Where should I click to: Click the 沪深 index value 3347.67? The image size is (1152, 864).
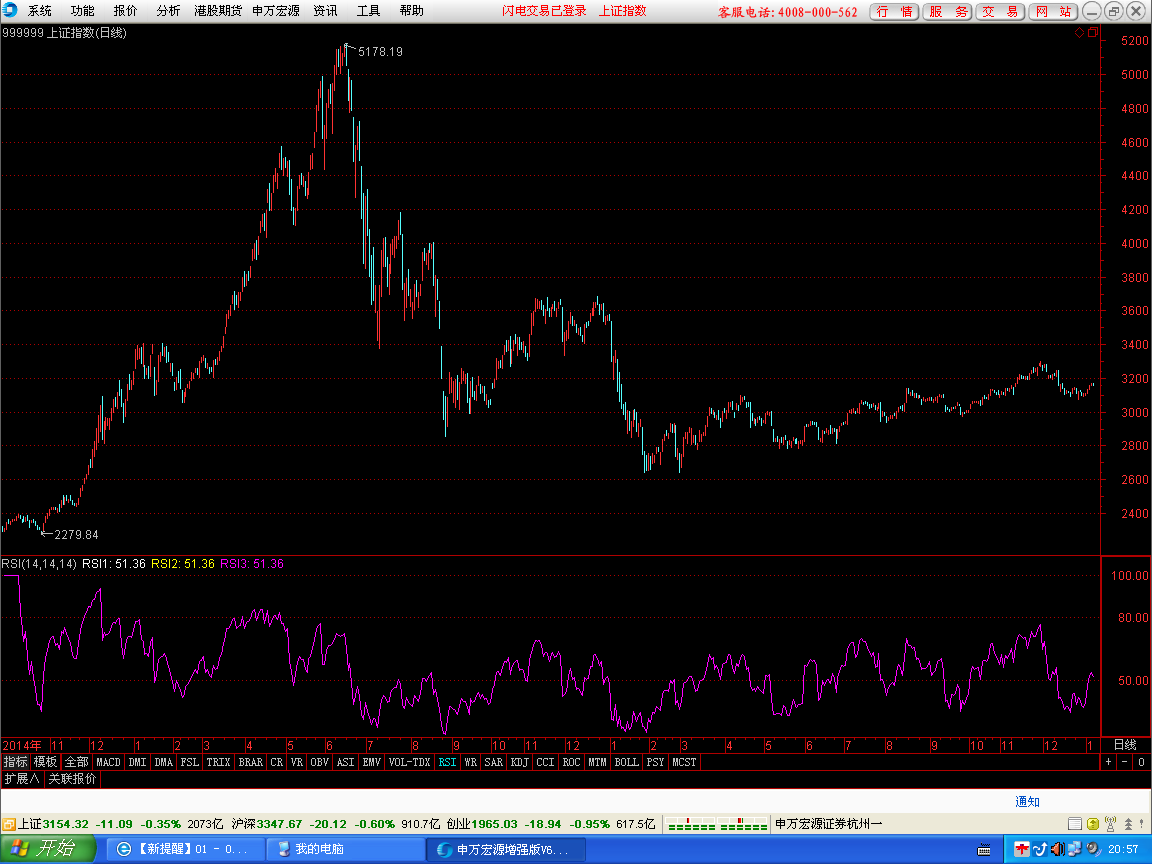pyautogui.click(x=279, y=824)
